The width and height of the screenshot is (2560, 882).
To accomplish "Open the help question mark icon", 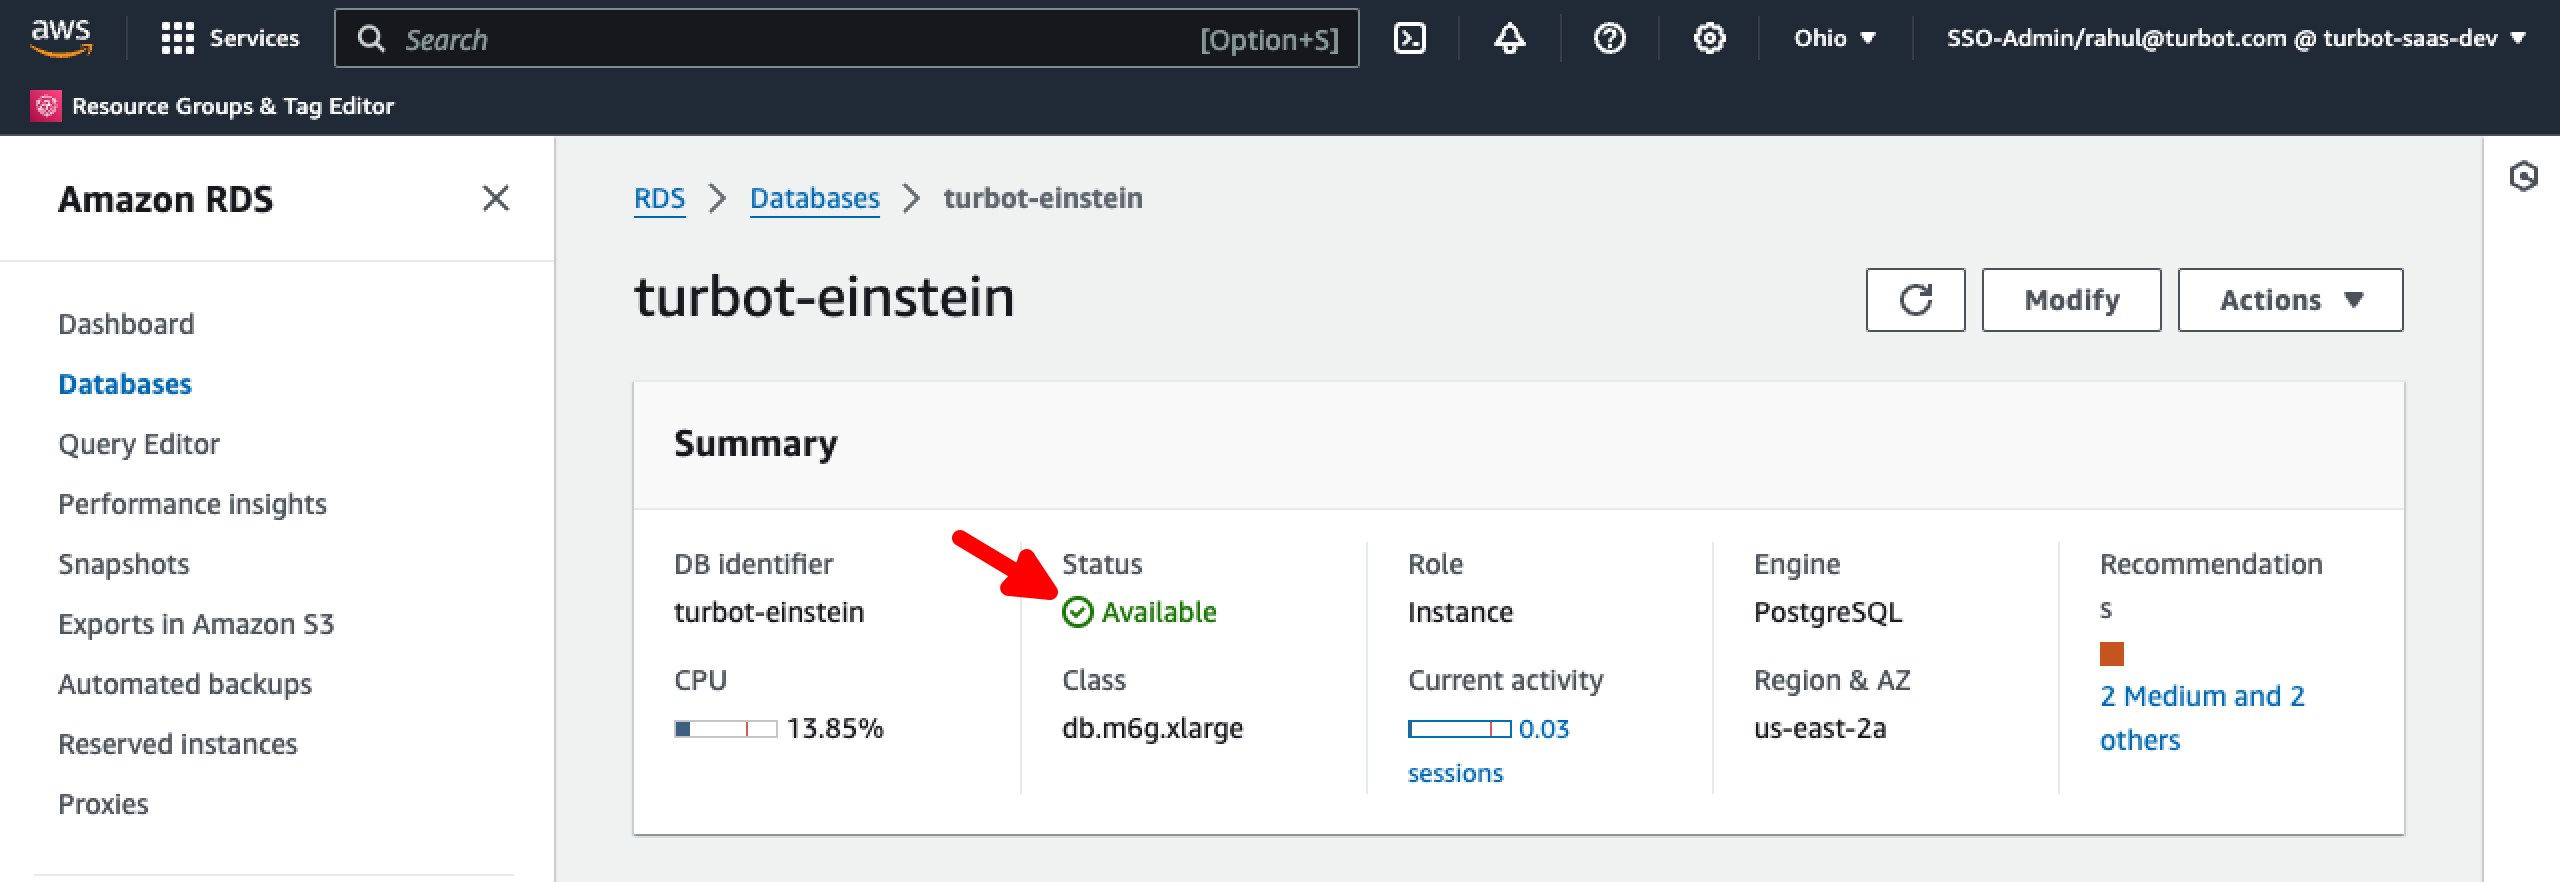I will point(1609,39).
